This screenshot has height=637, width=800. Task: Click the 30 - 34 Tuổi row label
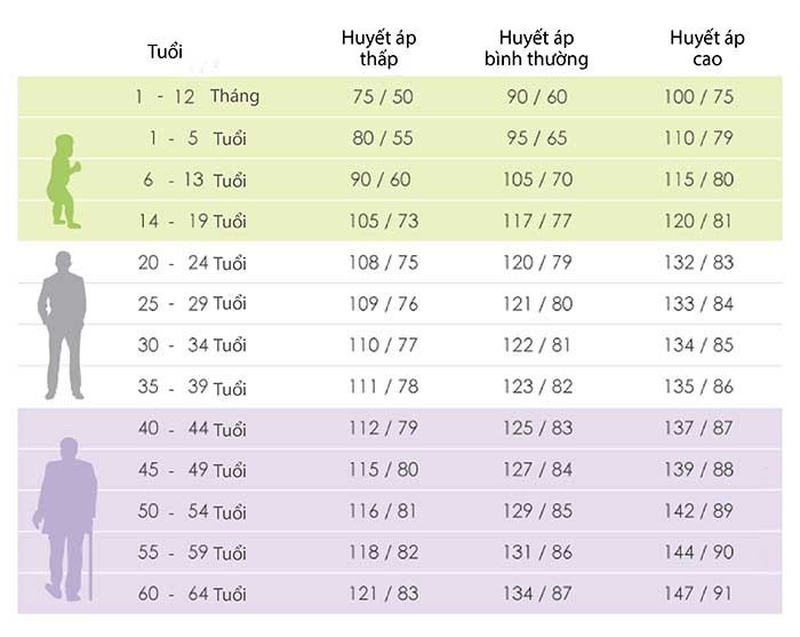[192, 346]
